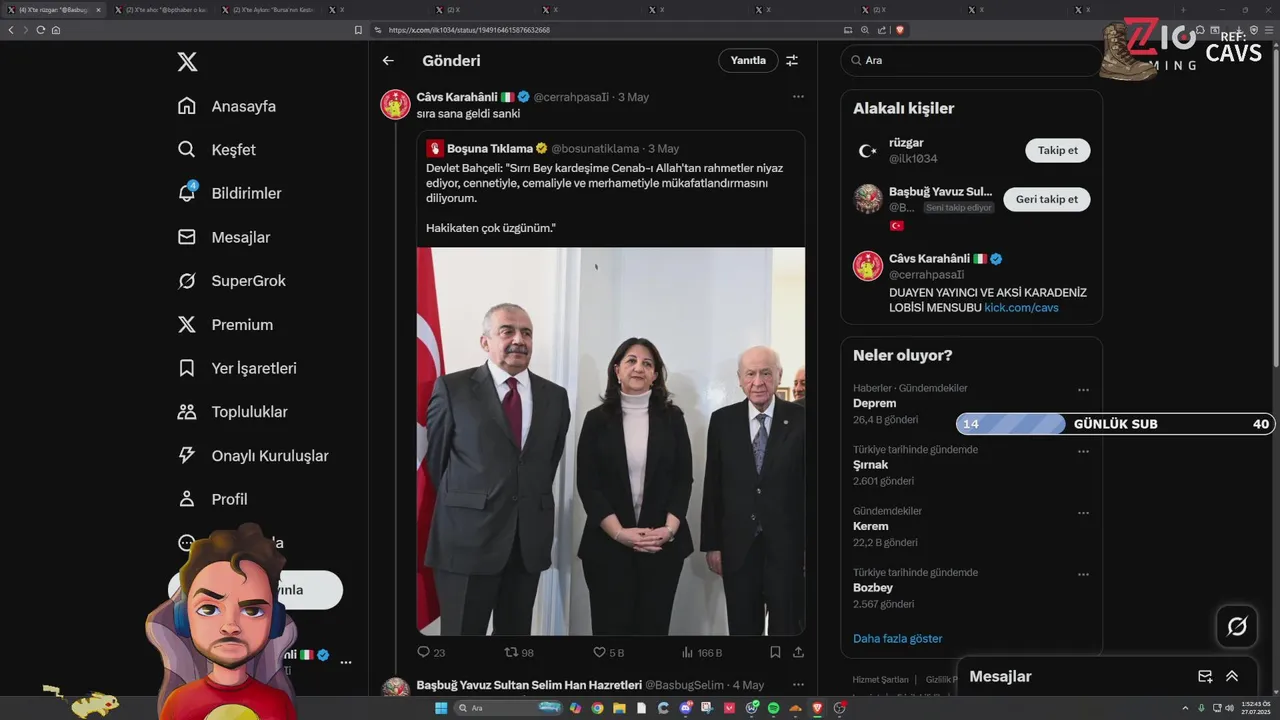This screenshot has height=720, width=1280.
Task: Open the options menu for Kerem trend
Action: [1083, 513]
